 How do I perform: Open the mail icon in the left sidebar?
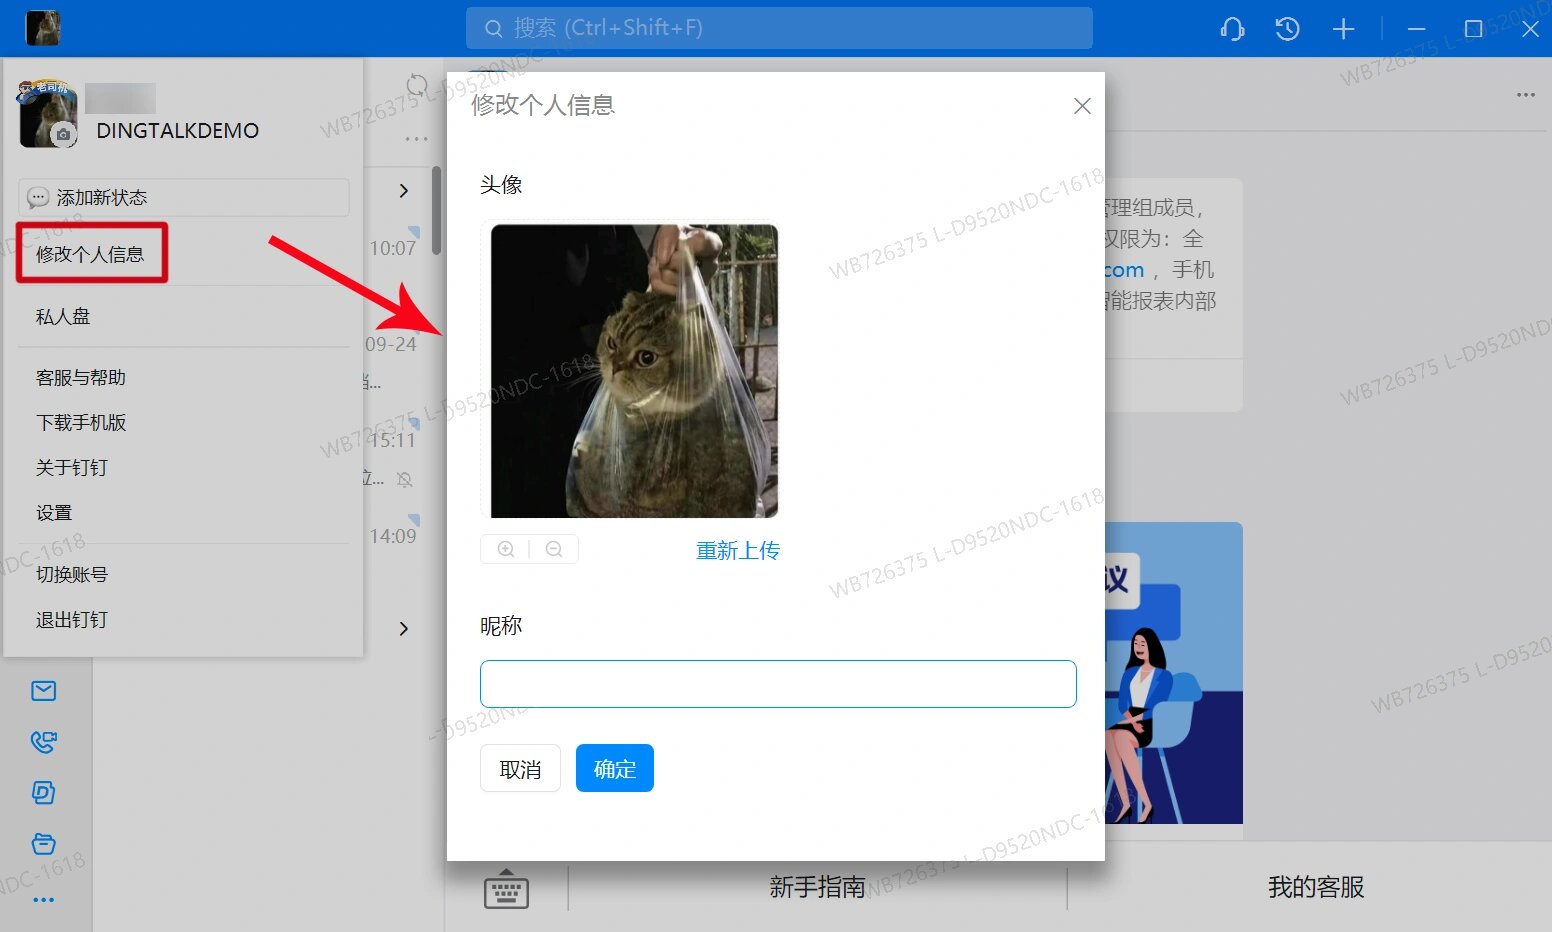[43, 691]
